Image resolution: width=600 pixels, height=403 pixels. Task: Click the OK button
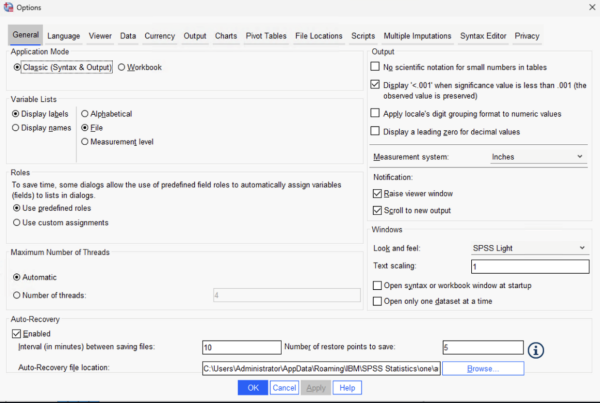pyautogui.click(x=253, y=387)
